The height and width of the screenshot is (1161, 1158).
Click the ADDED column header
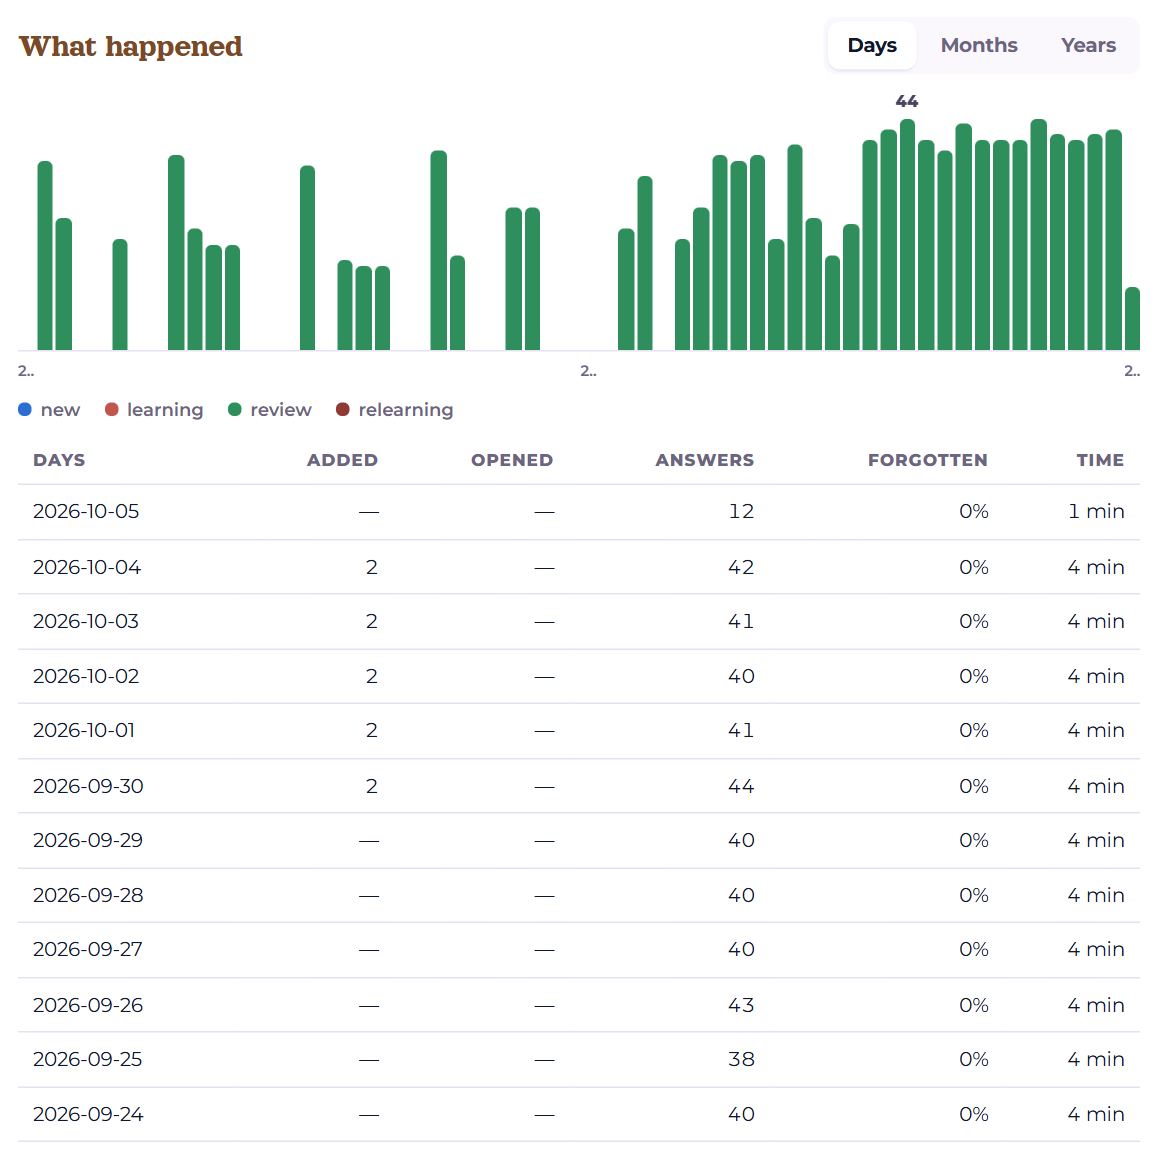click(x=342, y=460)
